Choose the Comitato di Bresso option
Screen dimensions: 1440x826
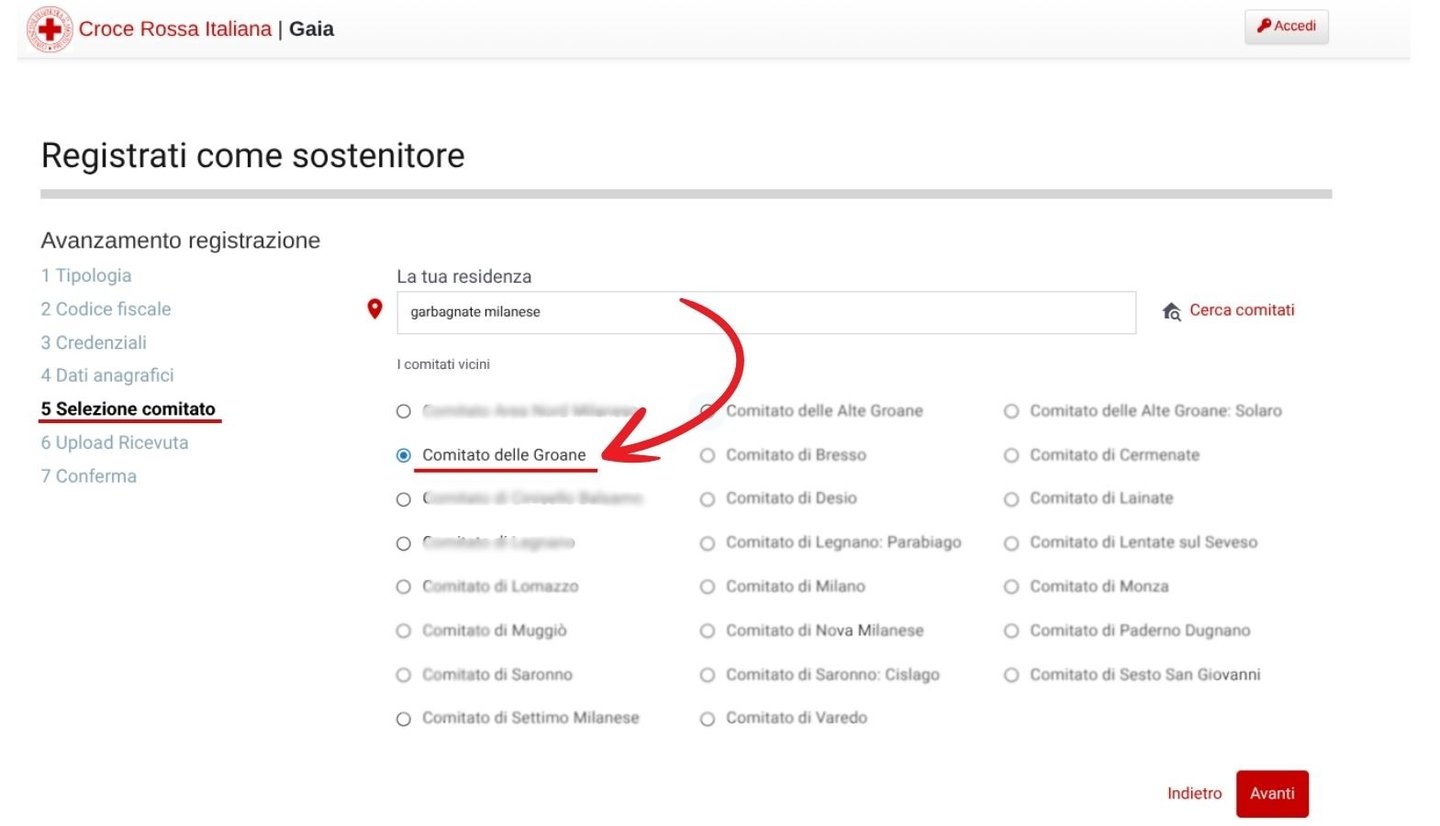pos(708,455)
